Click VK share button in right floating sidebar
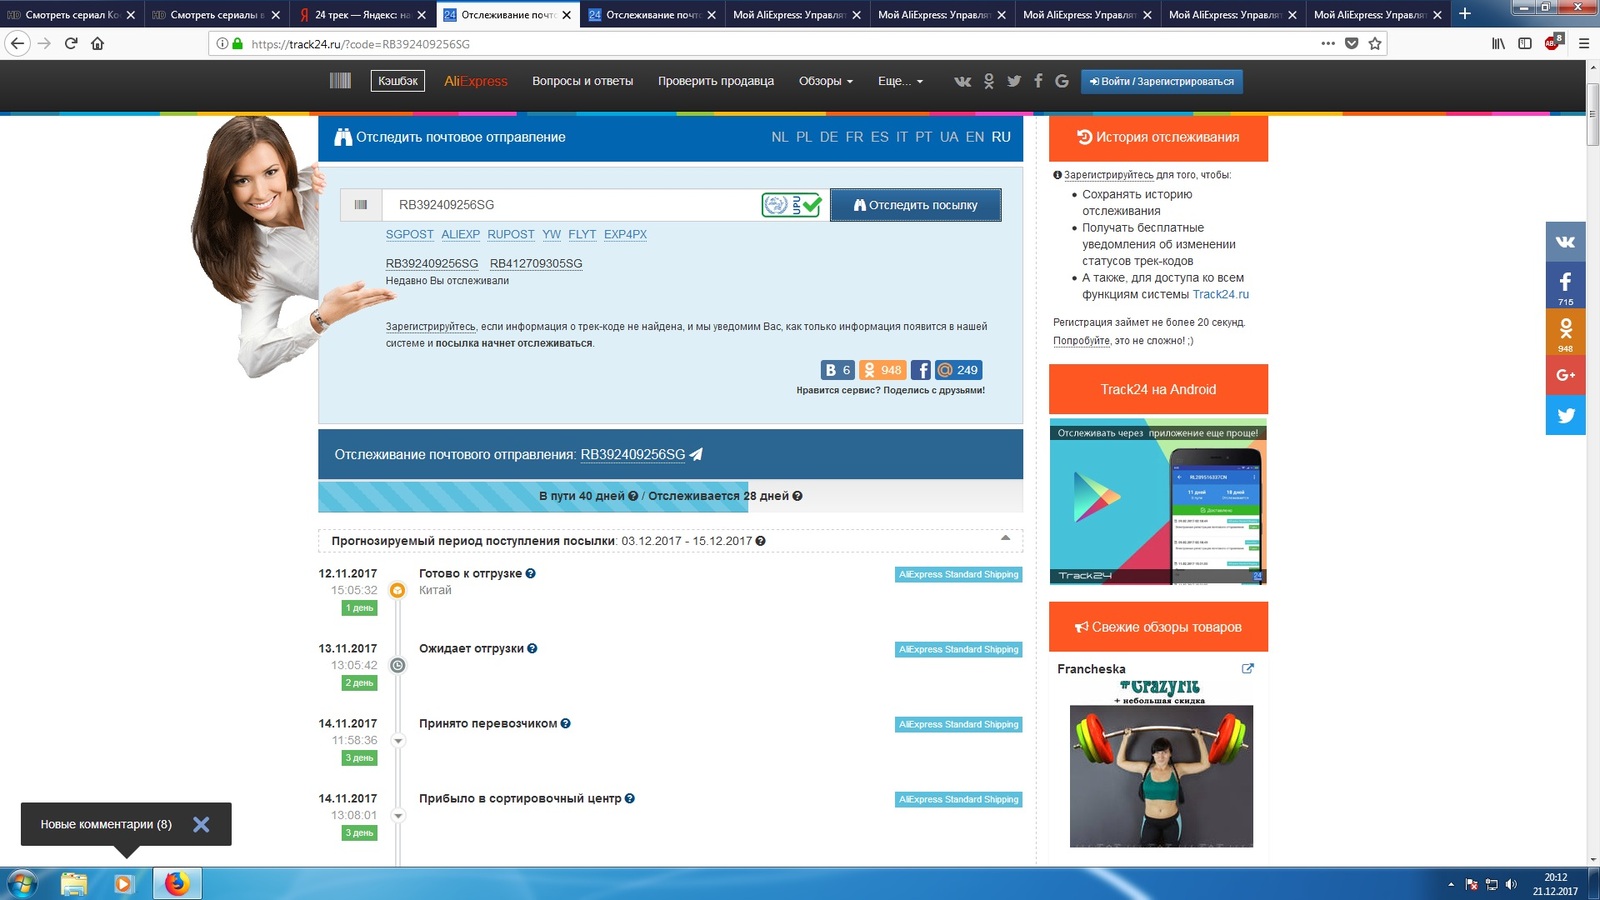 coord(1566,242)
